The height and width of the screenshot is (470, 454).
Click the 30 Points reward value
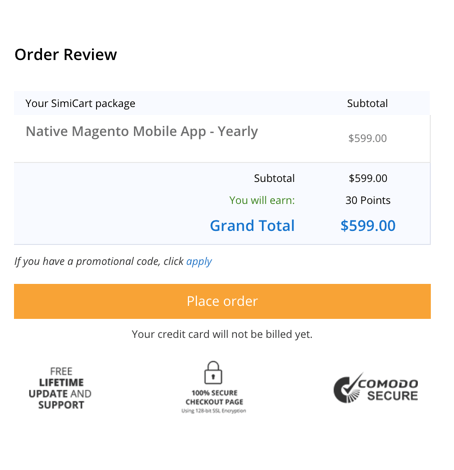[368, 200]
